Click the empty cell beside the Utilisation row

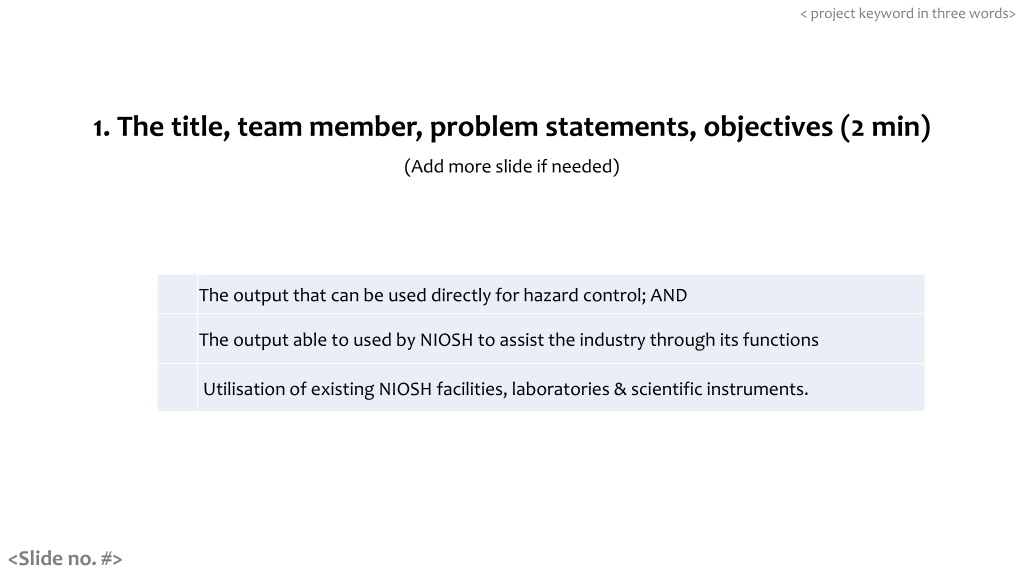[x=177, y=388]
